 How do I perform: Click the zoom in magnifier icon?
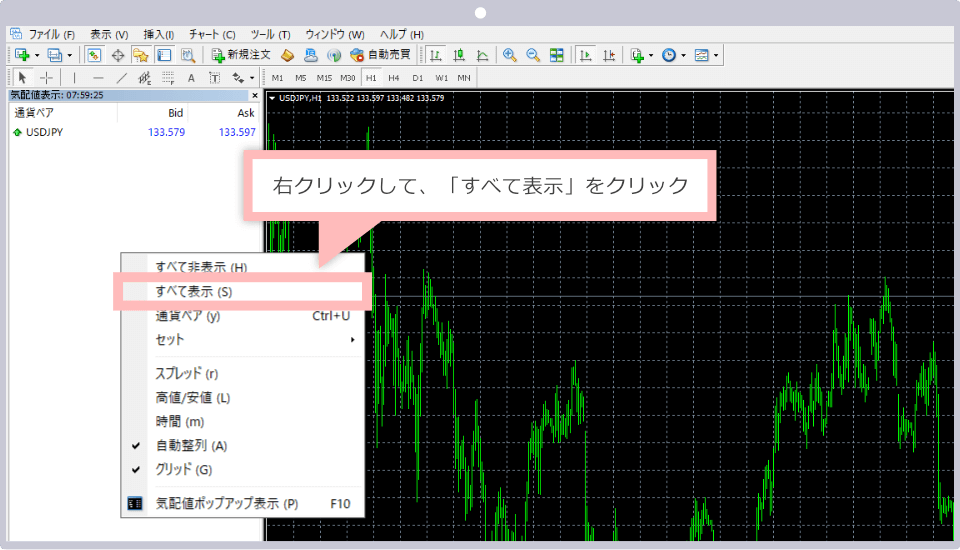[x=510, y=55]
